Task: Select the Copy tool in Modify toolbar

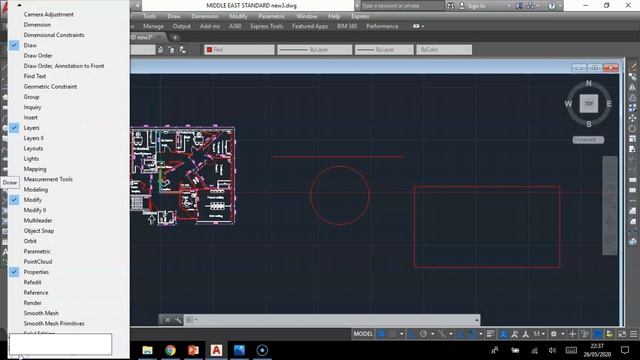Action: (x=633, y=76)
